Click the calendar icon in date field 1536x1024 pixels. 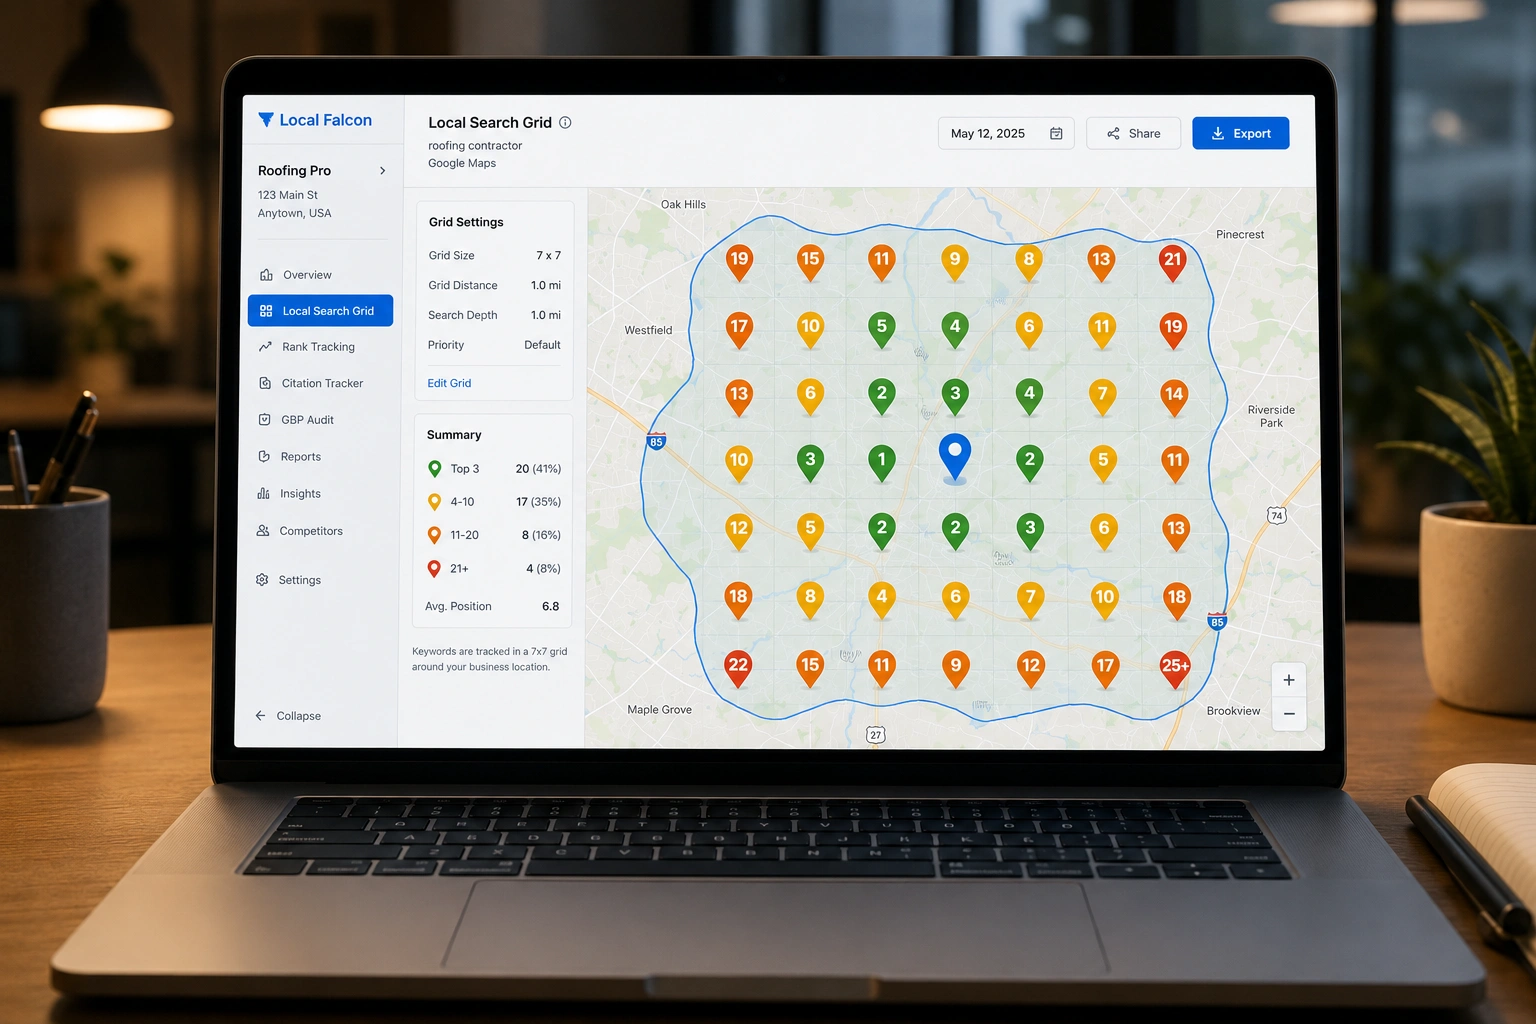click(x=1056, y=134)
